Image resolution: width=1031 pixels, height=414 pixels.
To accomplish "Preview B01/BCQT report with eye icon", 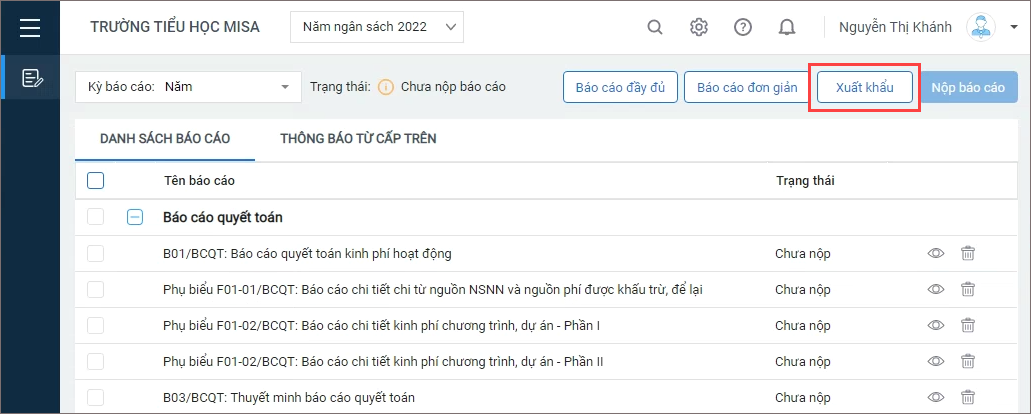I will tap(936, 254).
